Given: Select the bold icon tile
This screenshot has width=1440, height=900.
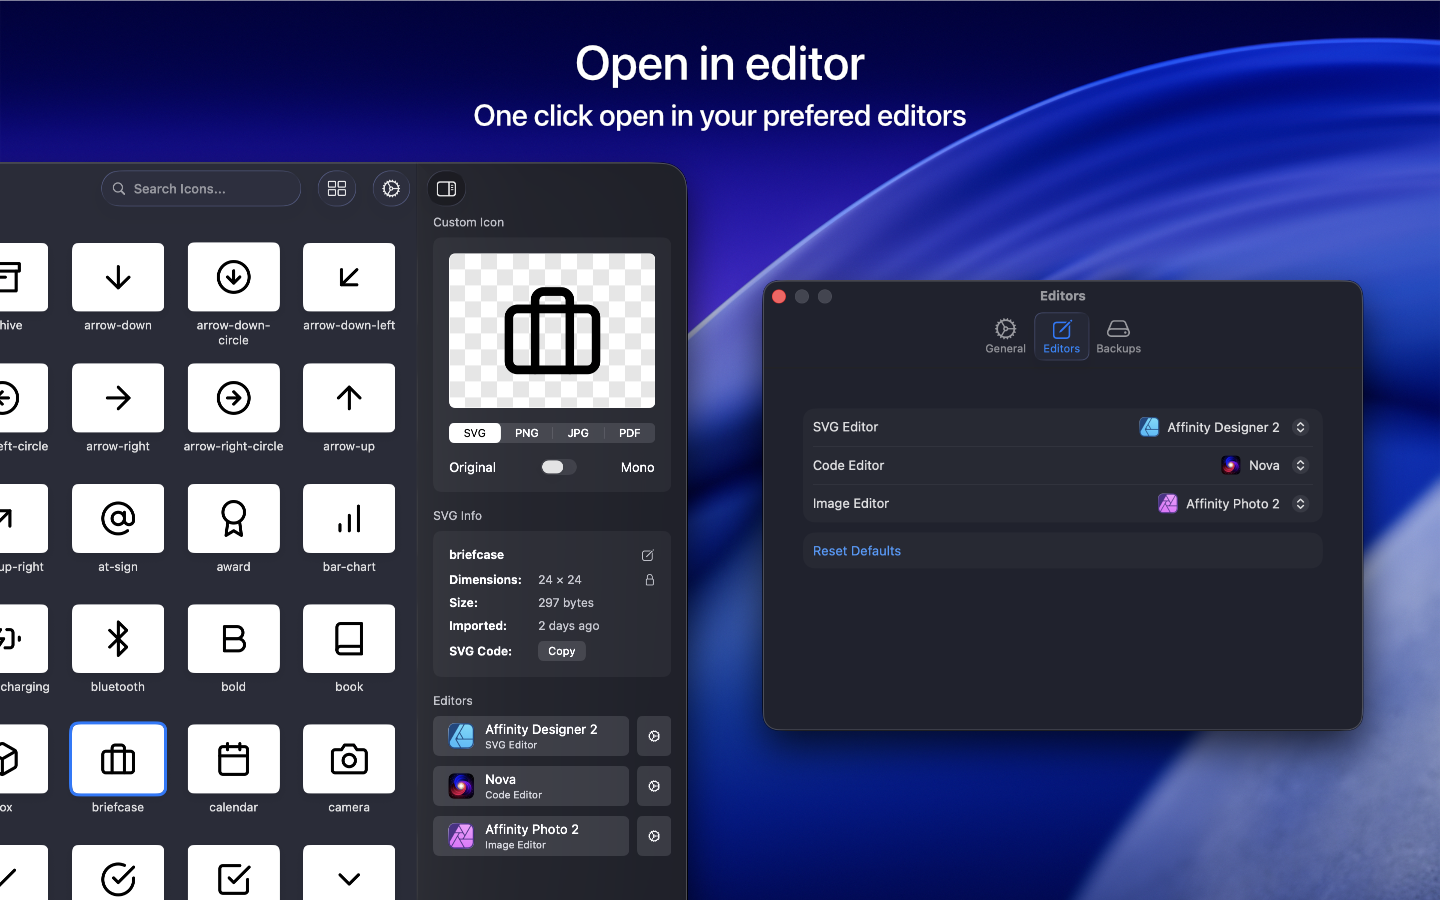Looking at the screenshot, I should (234, 639).
